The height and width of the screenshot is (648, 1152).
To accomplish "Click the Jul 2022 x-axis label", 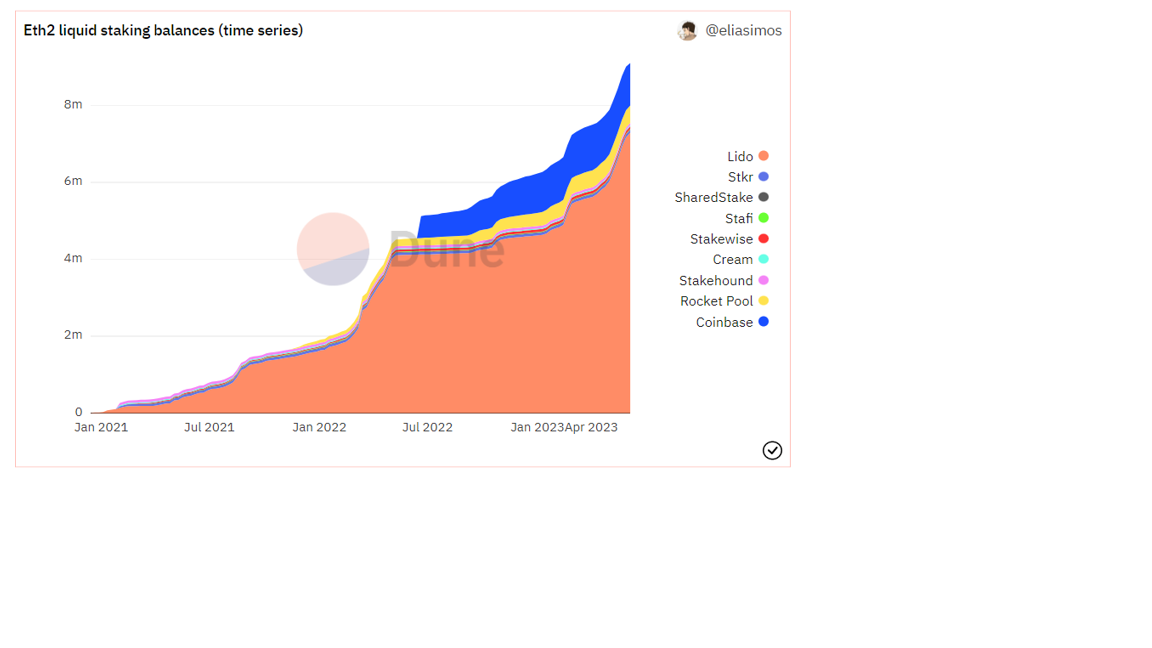I will click(x=427, y=427).
